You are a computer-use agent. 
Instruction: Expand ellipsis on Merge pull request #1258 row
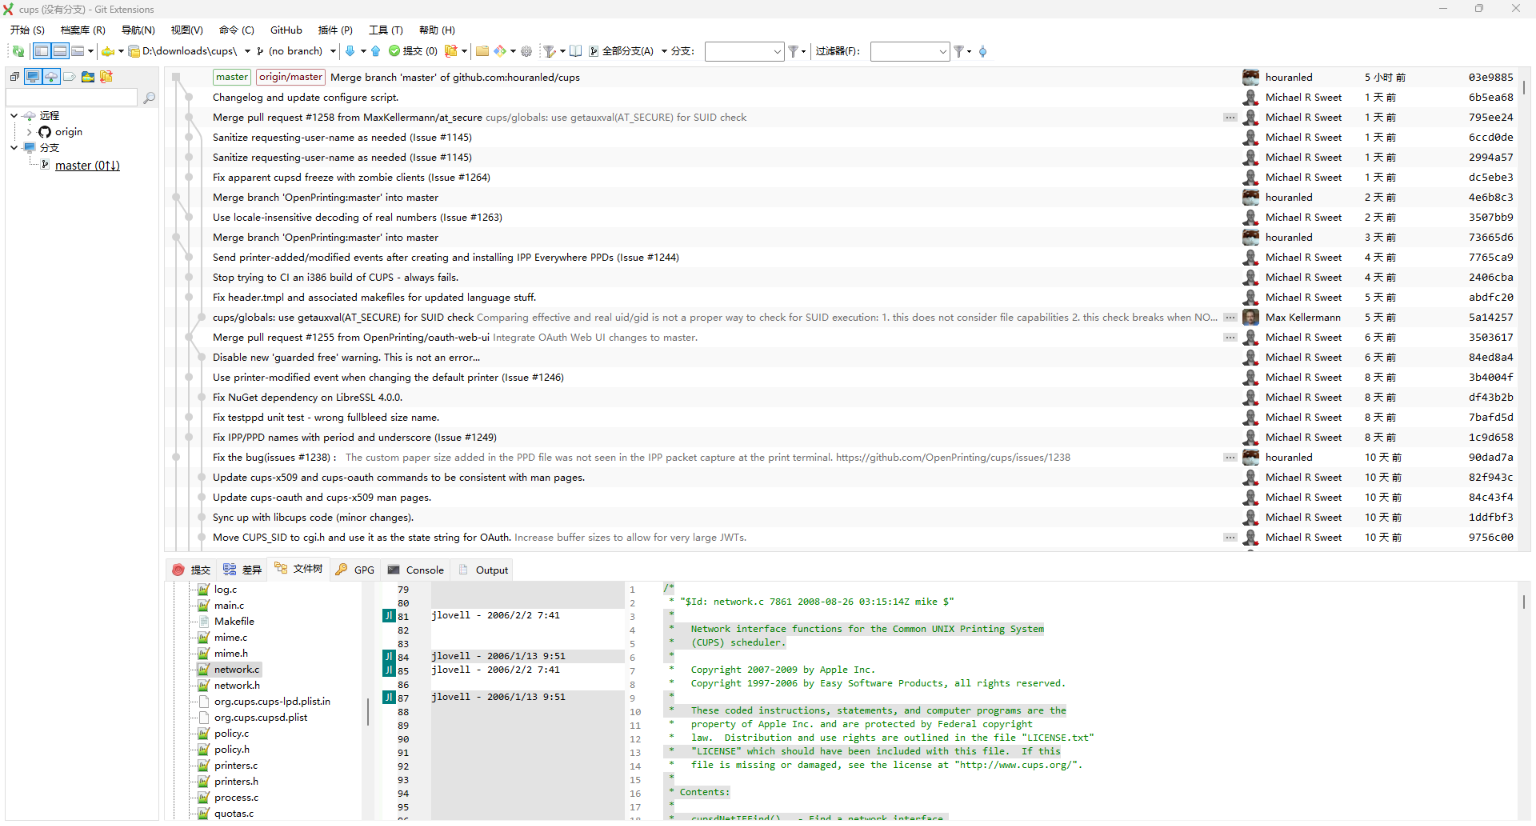1230,117
